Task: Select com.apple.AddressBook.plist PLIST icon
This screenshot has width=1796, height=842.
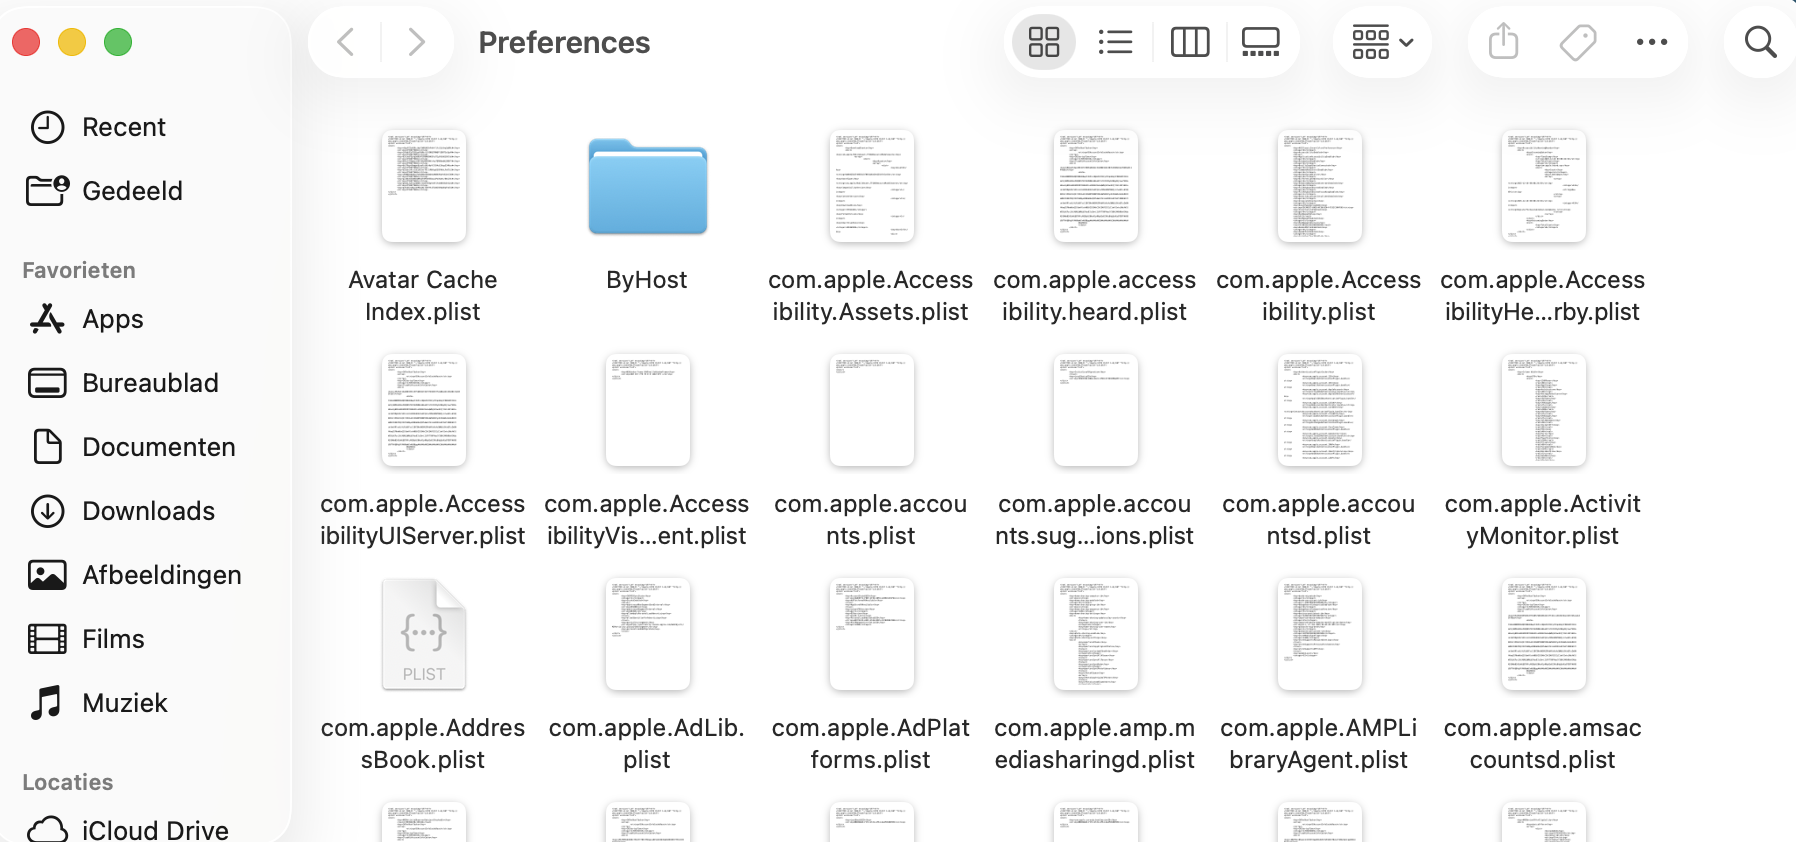Action: tap(423, 634)
